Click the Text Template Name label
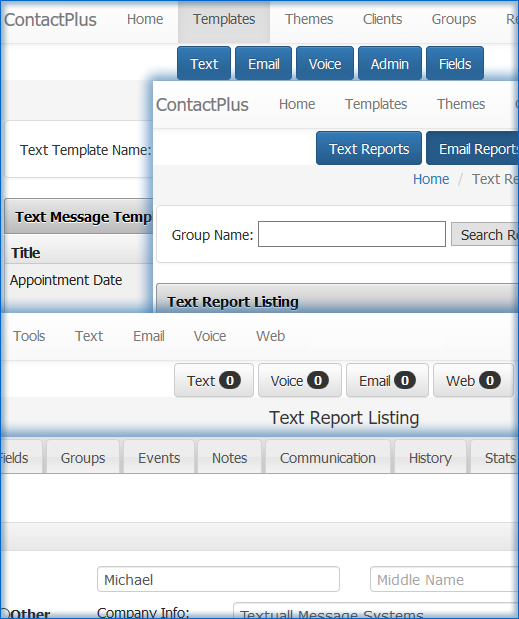519x619 pixels. 86,150
